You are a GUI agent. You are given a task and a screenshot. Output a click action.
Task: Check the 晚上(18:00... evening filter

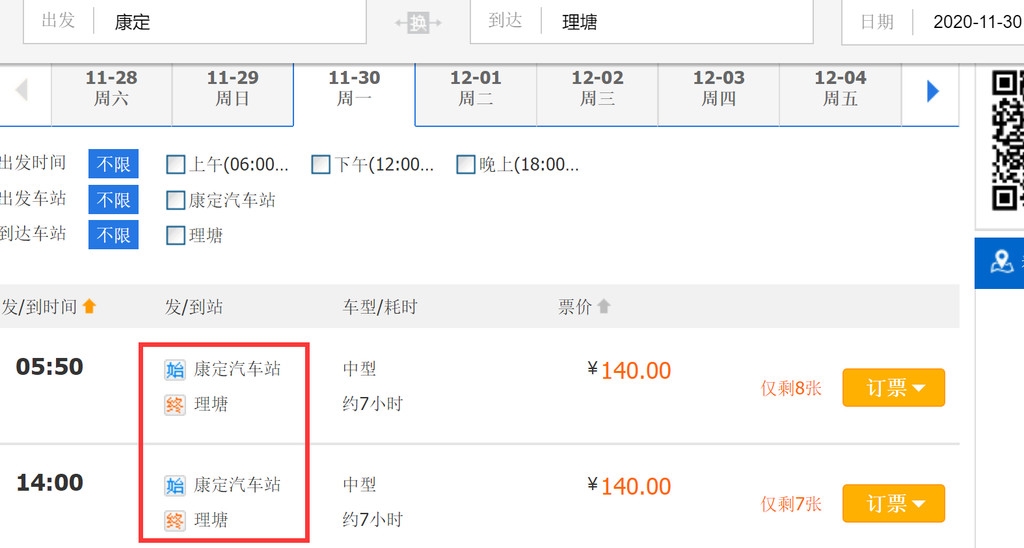click(x=466, y=165)
